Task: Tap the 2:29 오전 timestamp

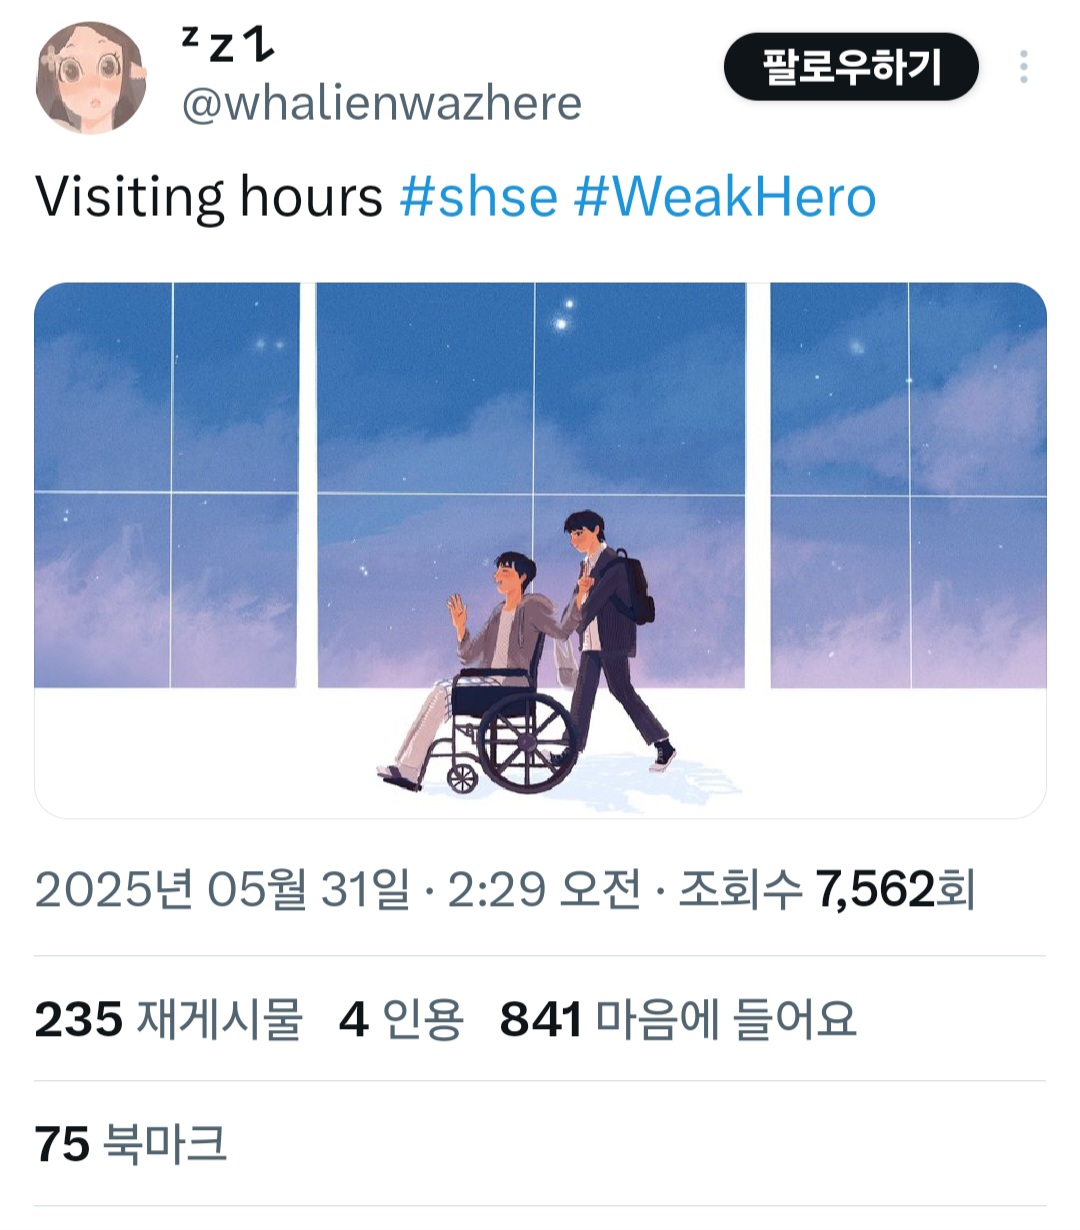Action: tap(544, 889)
